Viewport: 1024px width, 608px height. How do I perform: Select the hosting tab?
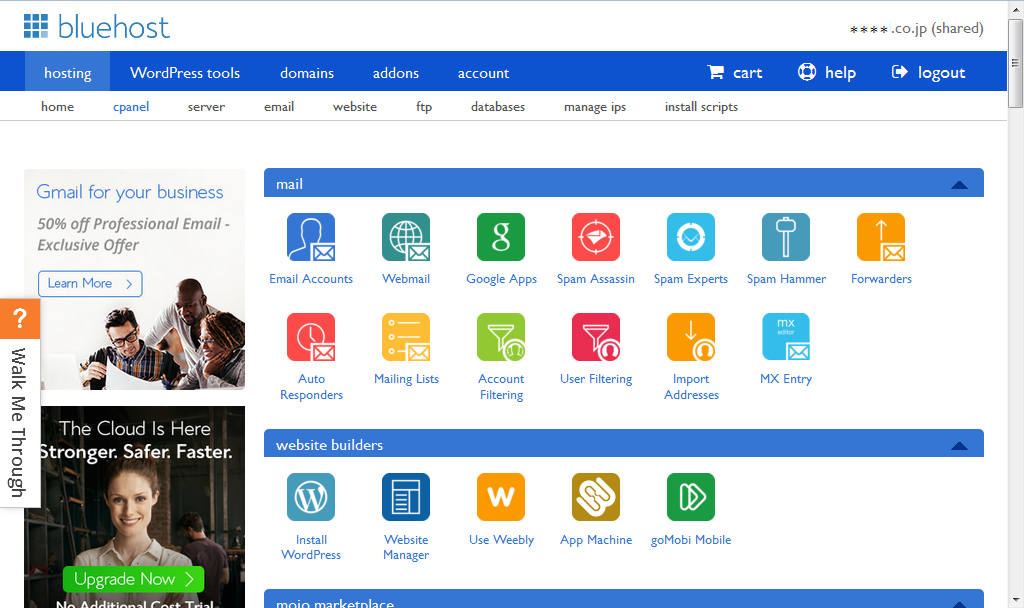(67, 72)
